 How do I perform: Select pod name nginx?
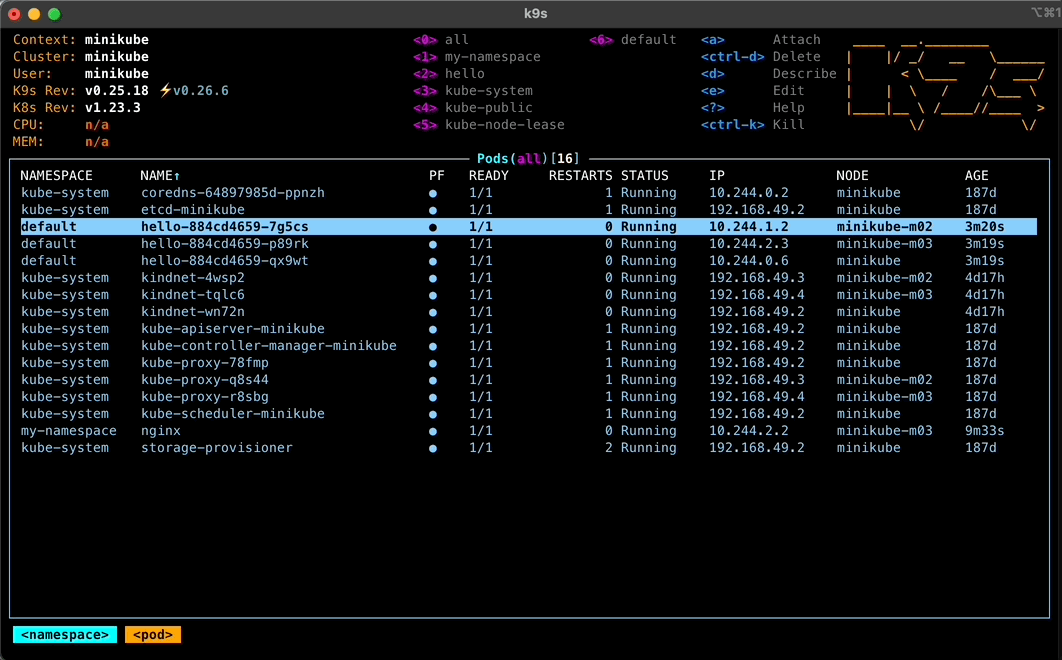pyautogui.click(x=161, y=431)
